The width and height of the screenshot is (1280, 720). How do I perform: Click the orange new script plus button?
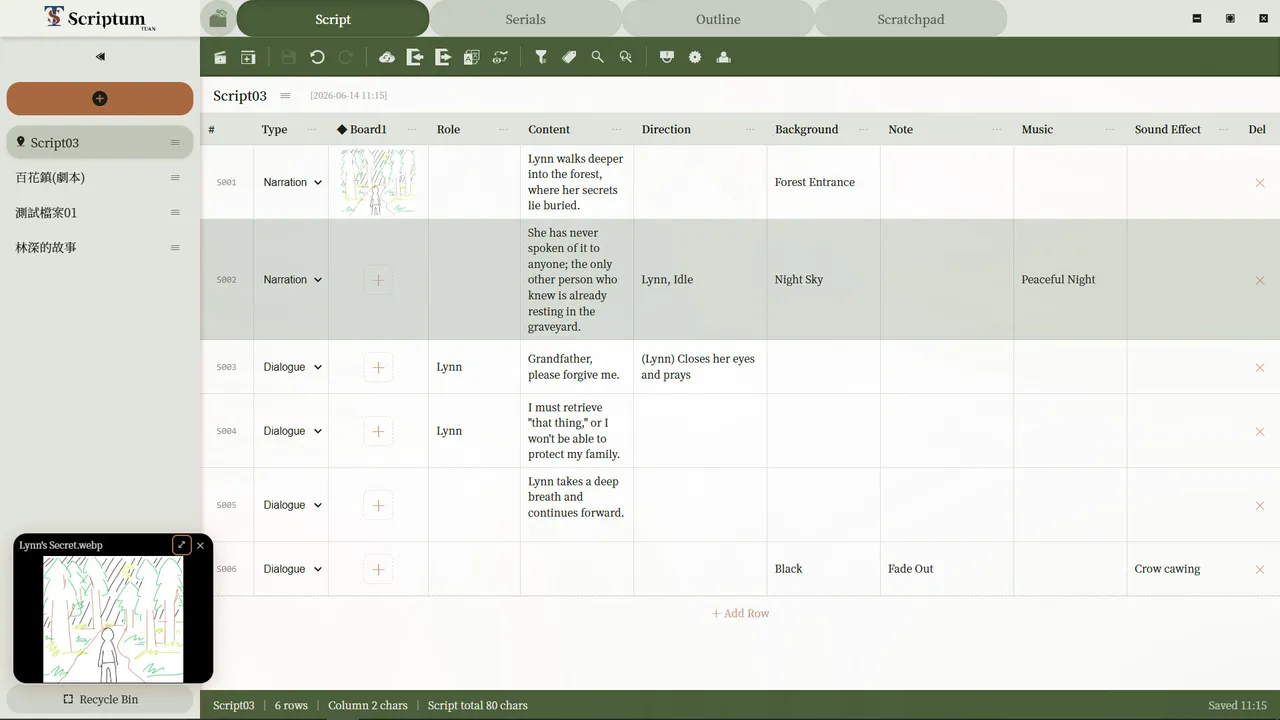100,98
